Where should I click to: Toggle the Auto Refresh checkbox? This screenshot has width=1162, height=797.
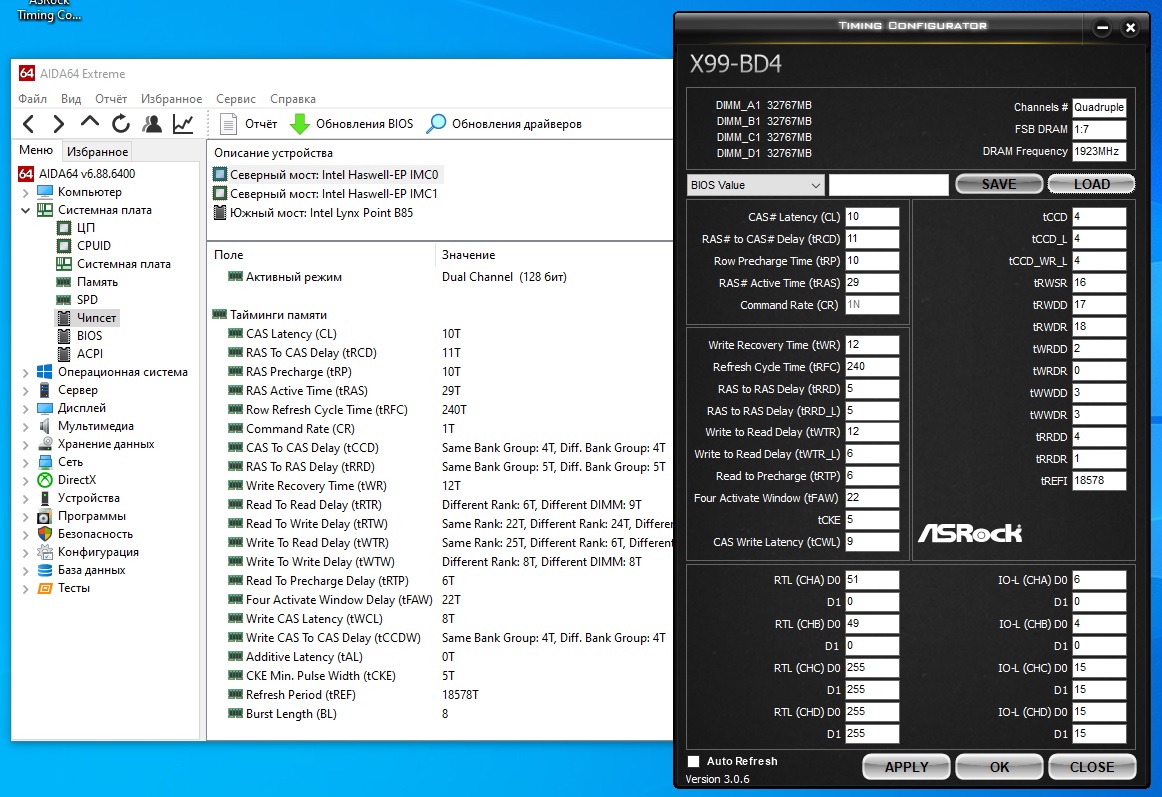[694, 761]
